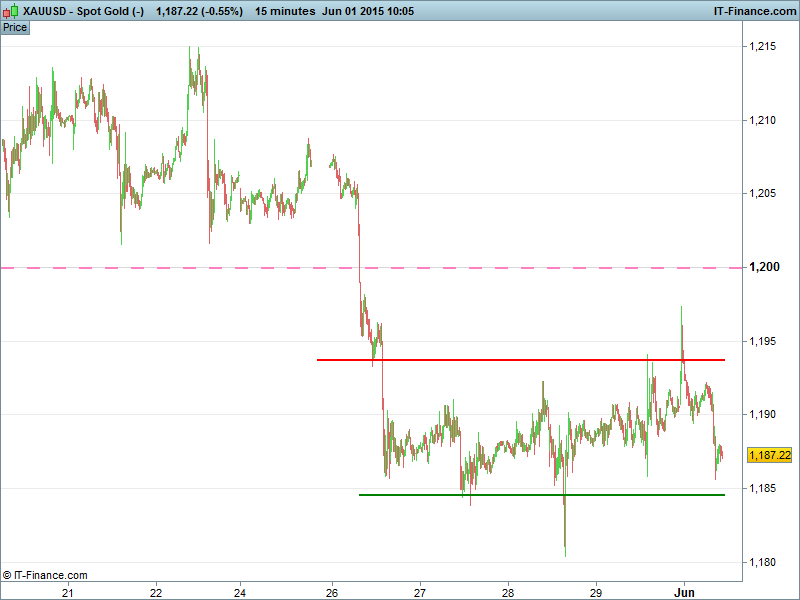800x600 pixels.
Task: Click the 28 date label on time axis
Action: [508, 591]
